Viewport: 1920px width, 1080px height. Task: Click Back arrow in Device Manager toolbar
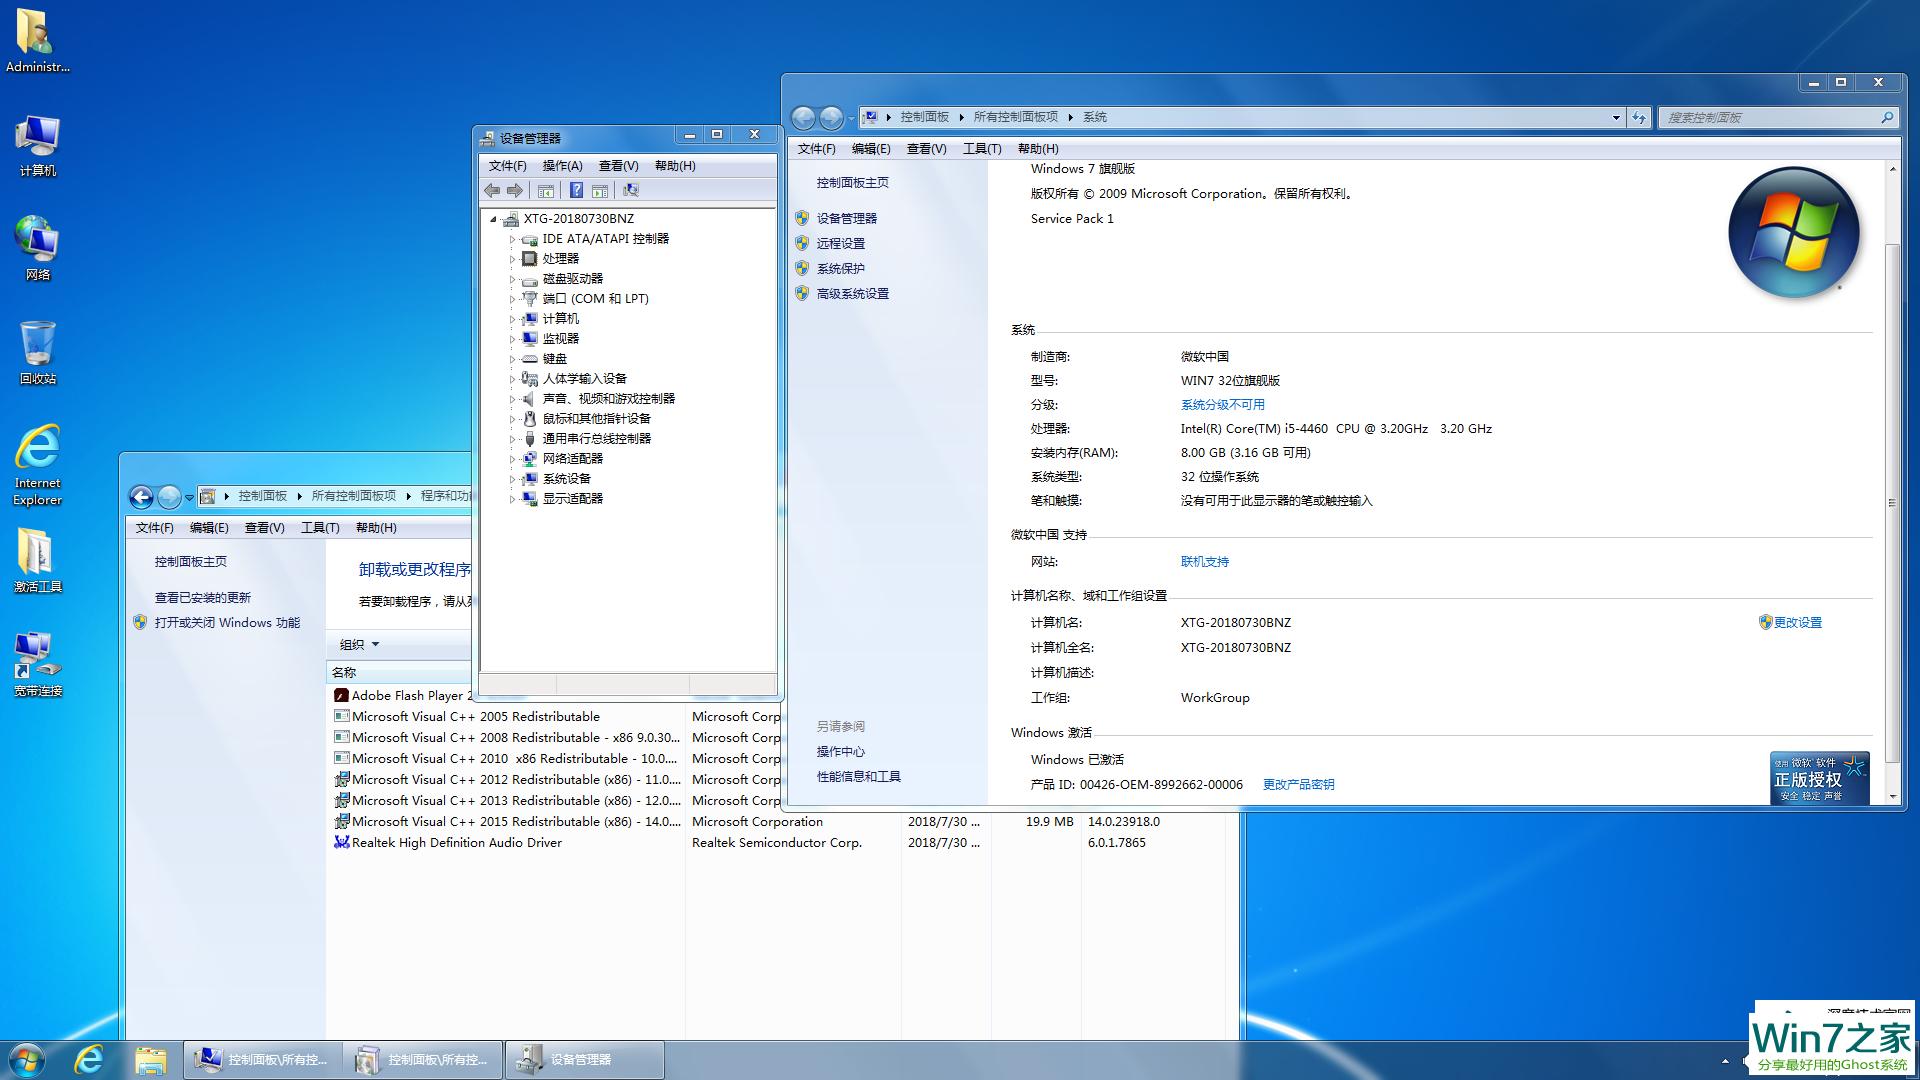click(492, 190)
